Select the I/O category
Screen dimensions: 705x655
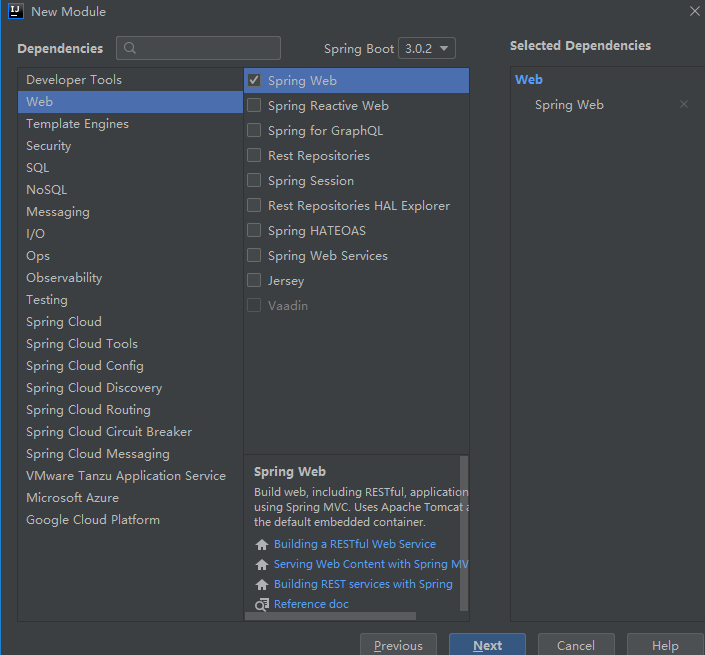[x=130, y=234]
